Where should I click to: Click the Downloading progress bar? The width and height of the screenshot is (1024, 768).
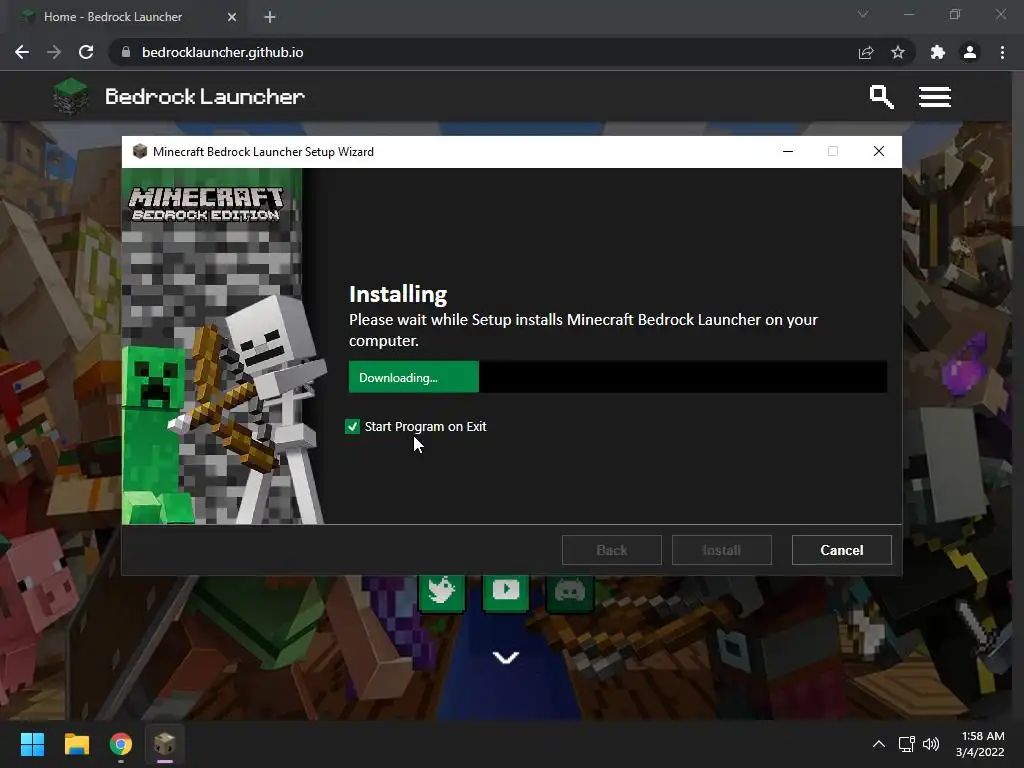pos(618,377)
